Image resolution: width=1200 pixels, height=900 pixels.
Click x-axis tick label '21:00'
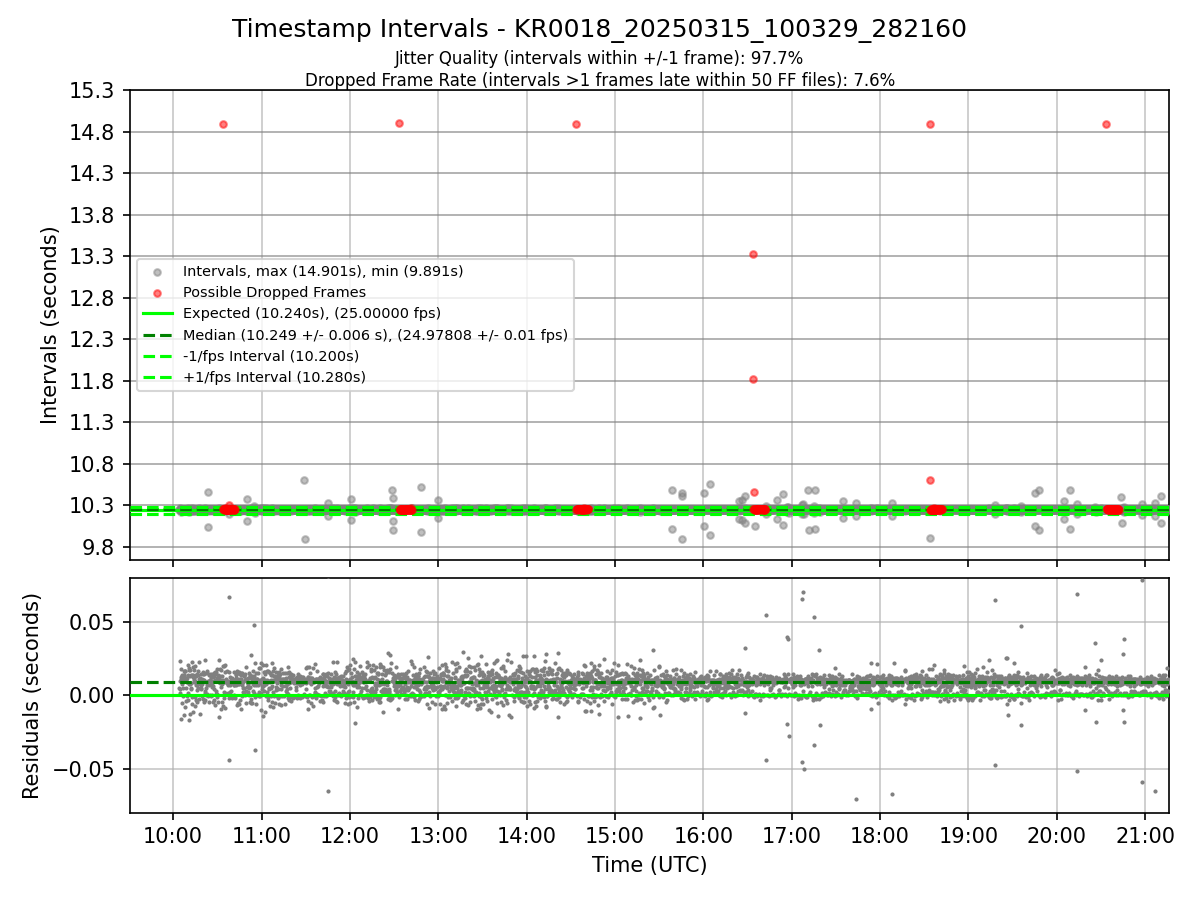point(1144,835)
